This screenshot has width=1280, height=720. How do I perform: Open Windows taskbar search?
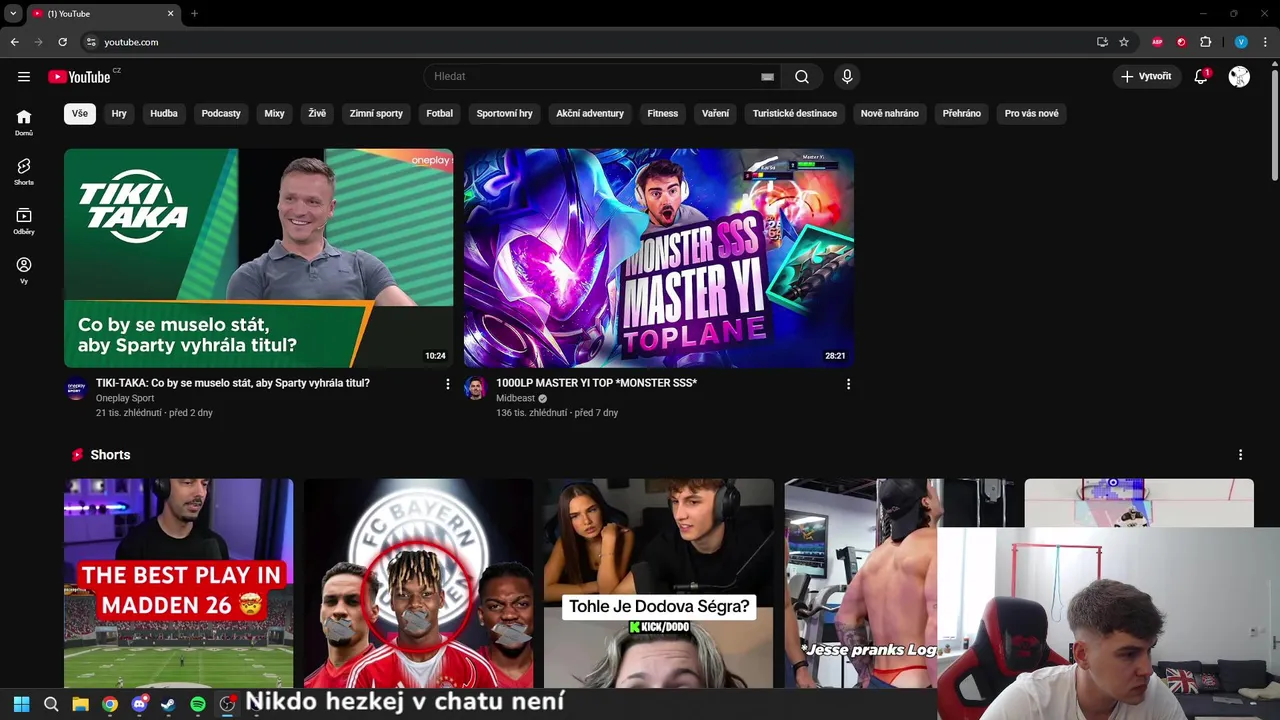click(51, 704)
